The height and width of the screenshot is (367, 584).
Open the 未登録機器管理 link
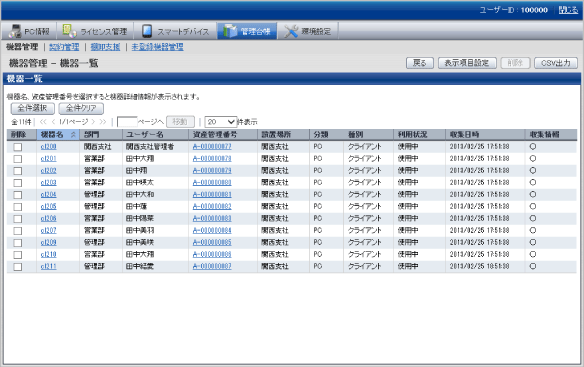tap(158, 47)
